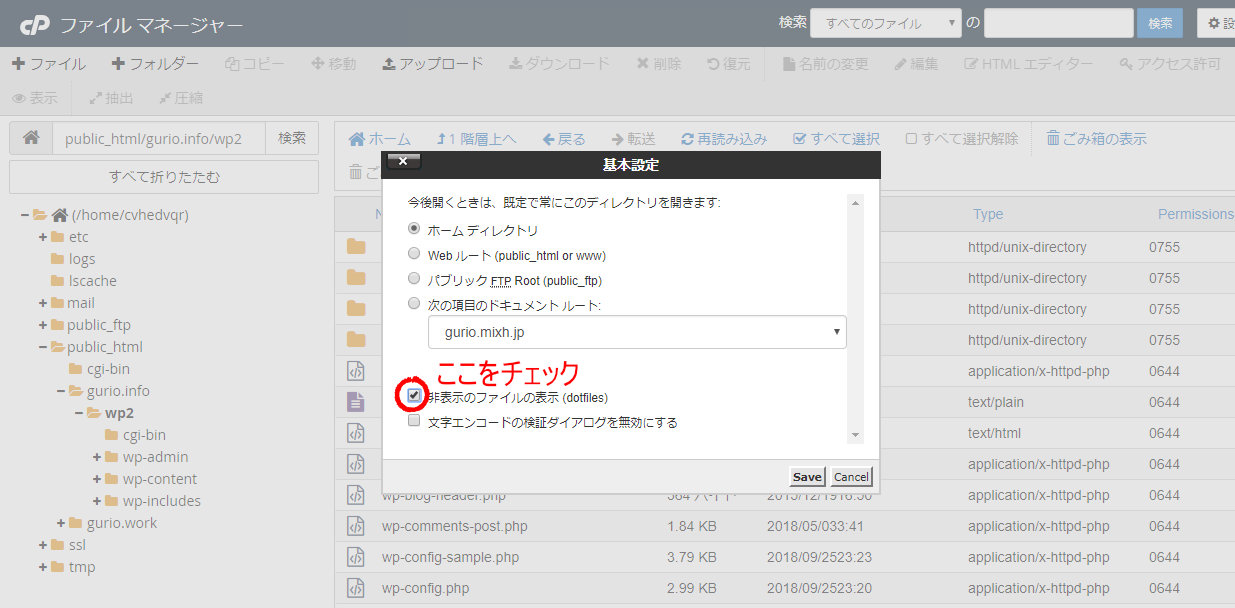The width and height of the screenshot is (1235, 608).
Task: Go up one level (1 階層上へ)
Action: click(x=477, y=139)
